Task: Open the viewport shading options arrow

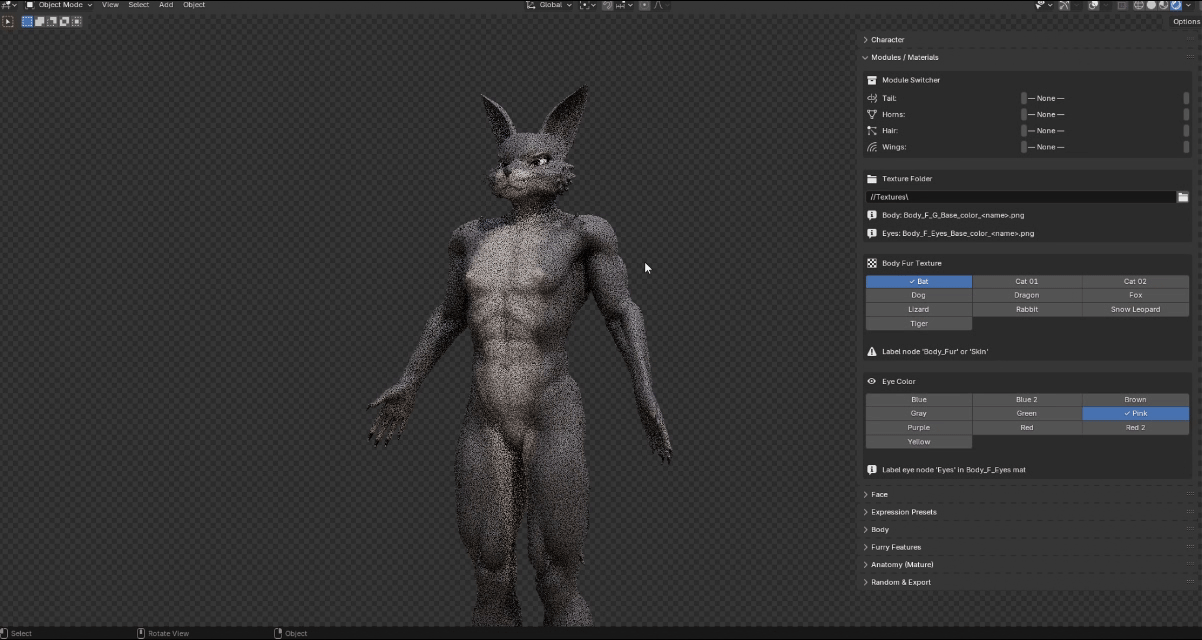Action: (x=1188, y=5)
